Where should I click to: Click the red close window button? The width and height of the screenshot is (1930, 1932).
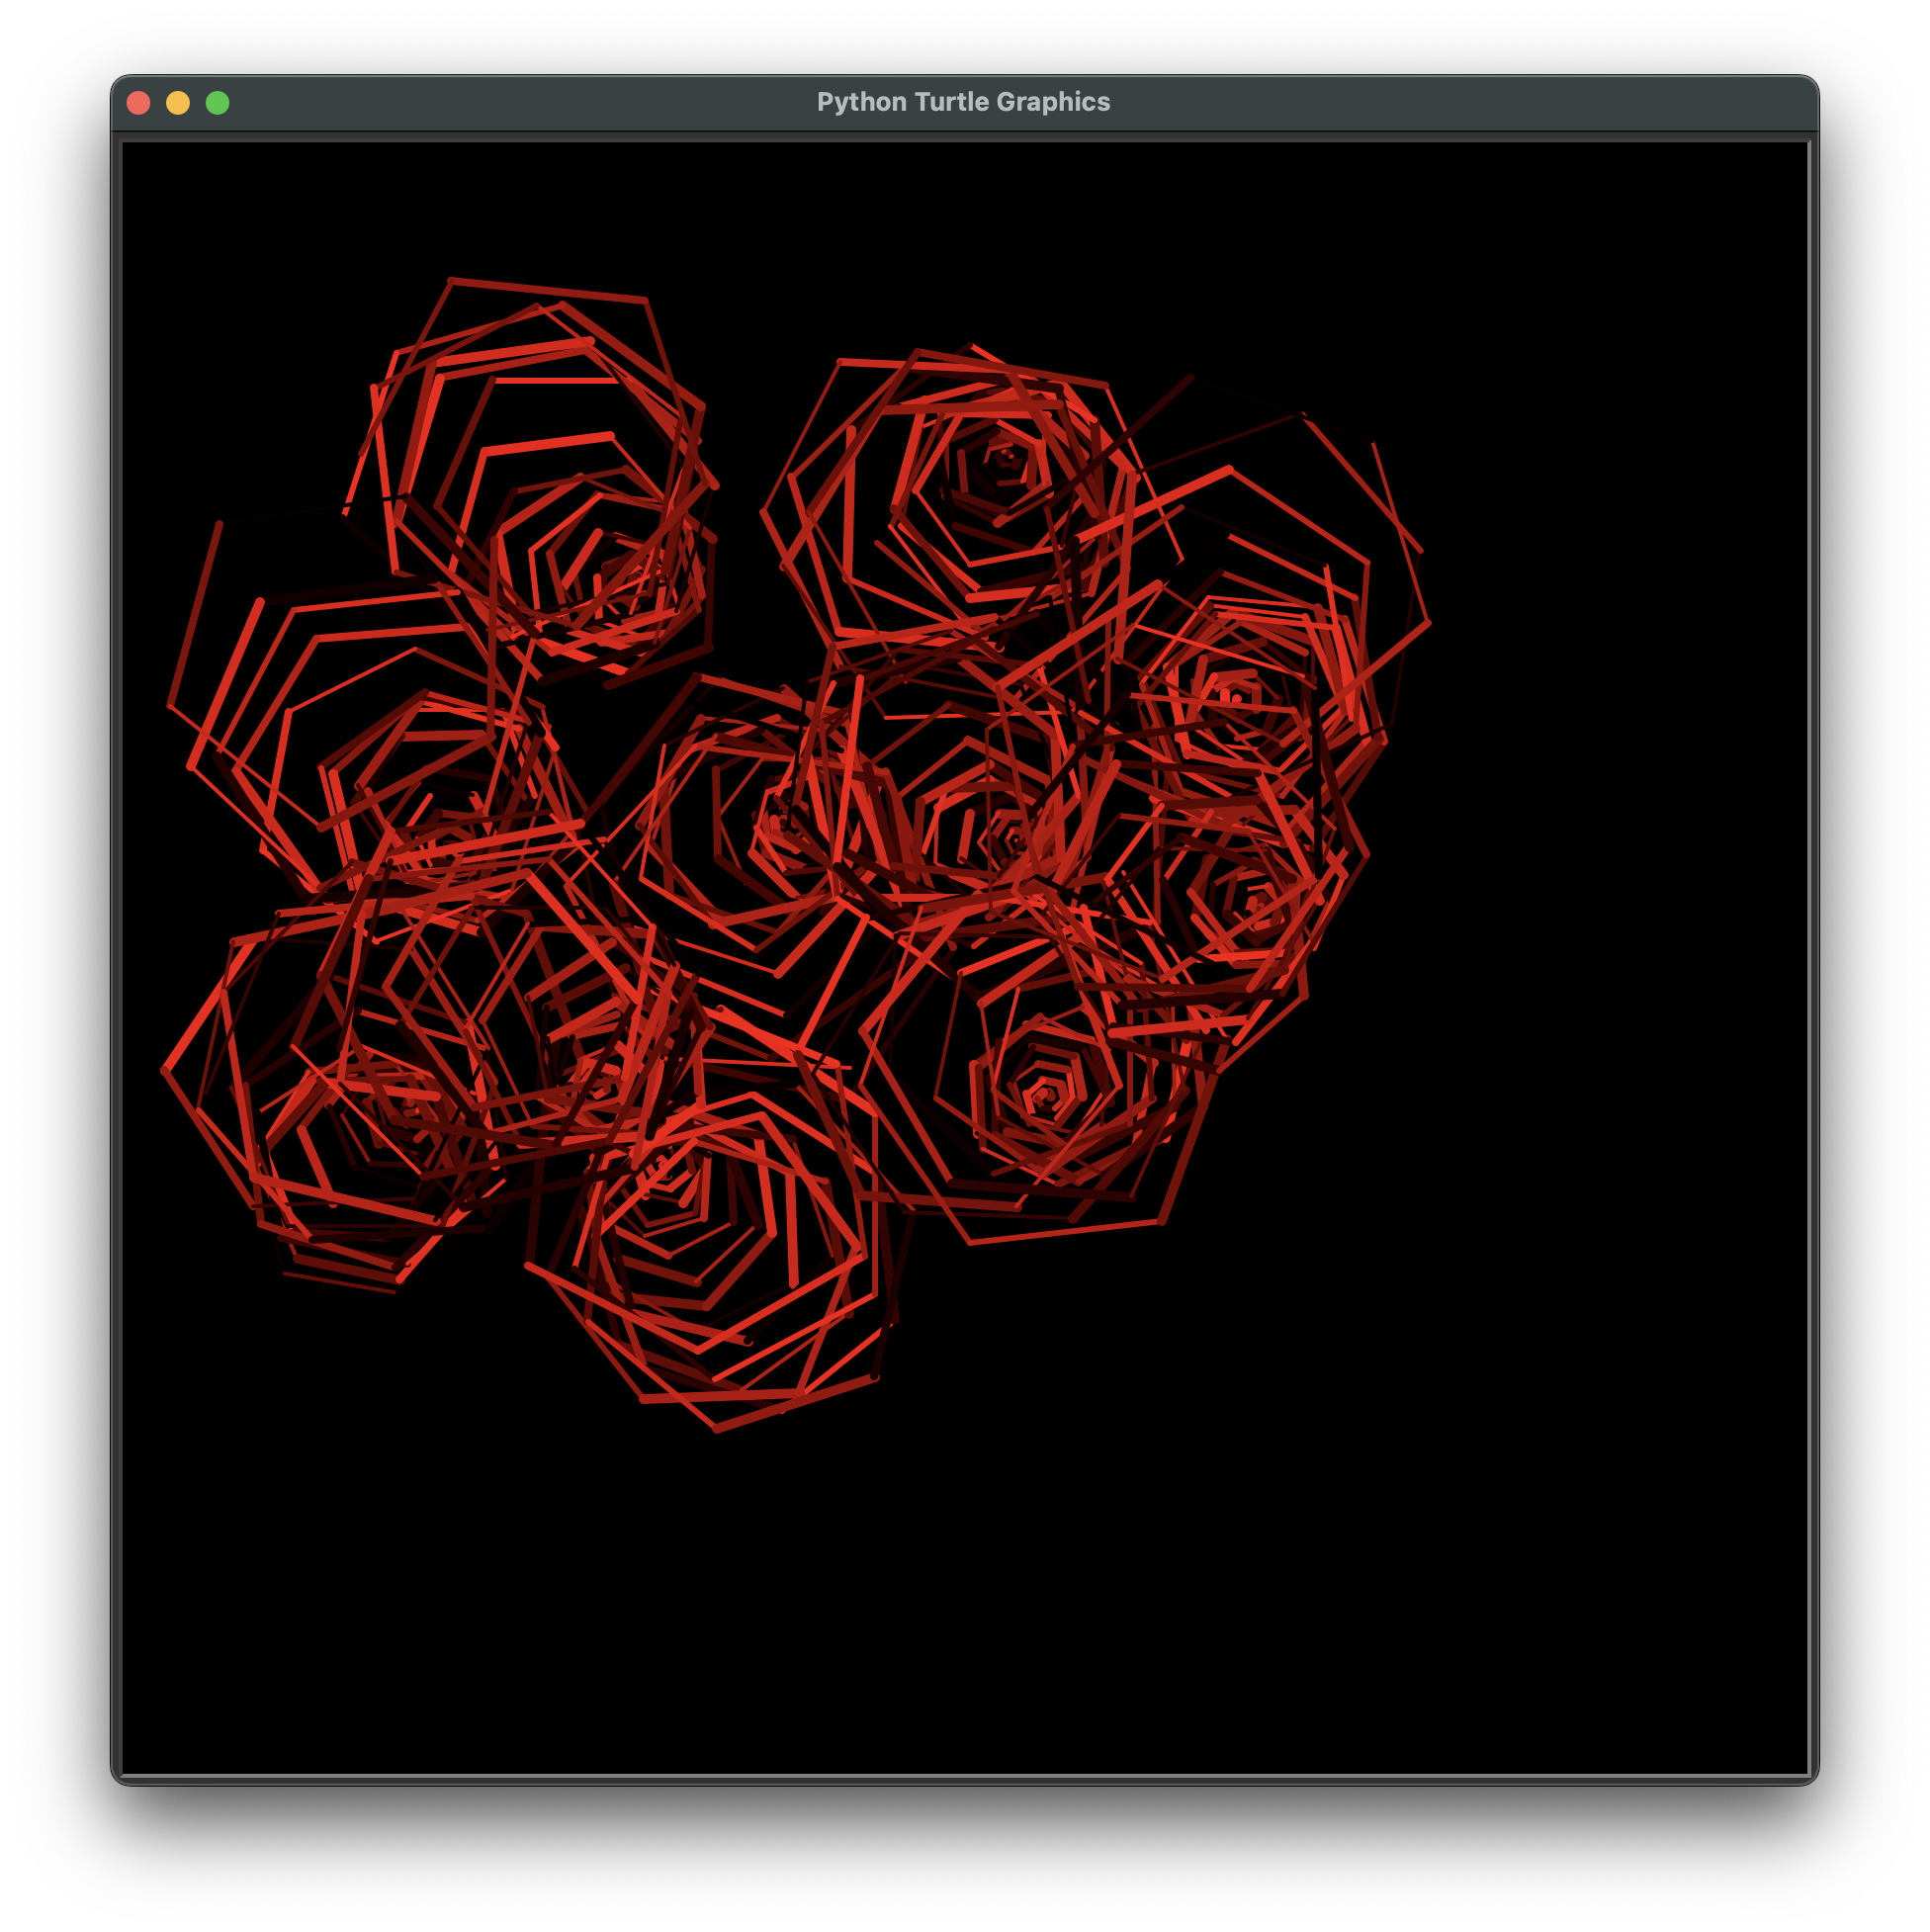139,103
